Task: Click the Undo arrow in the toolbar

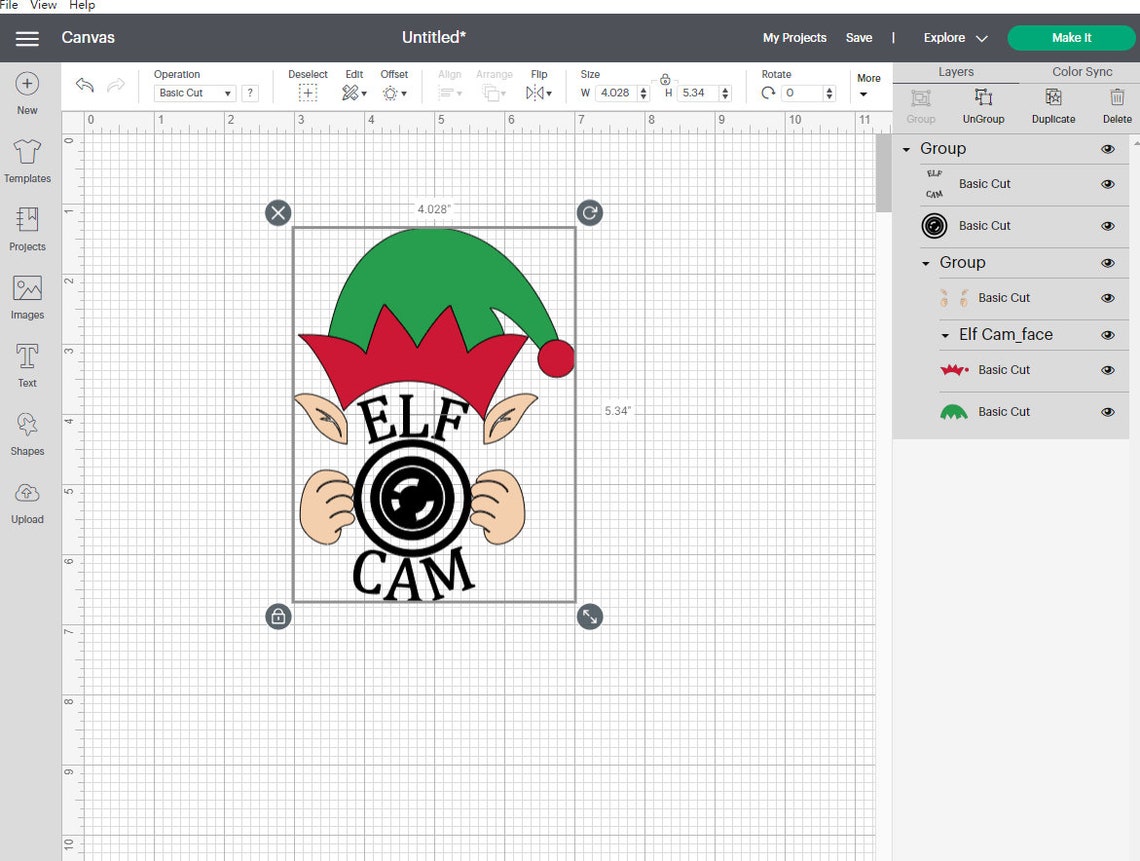Action: pos(84,86)
